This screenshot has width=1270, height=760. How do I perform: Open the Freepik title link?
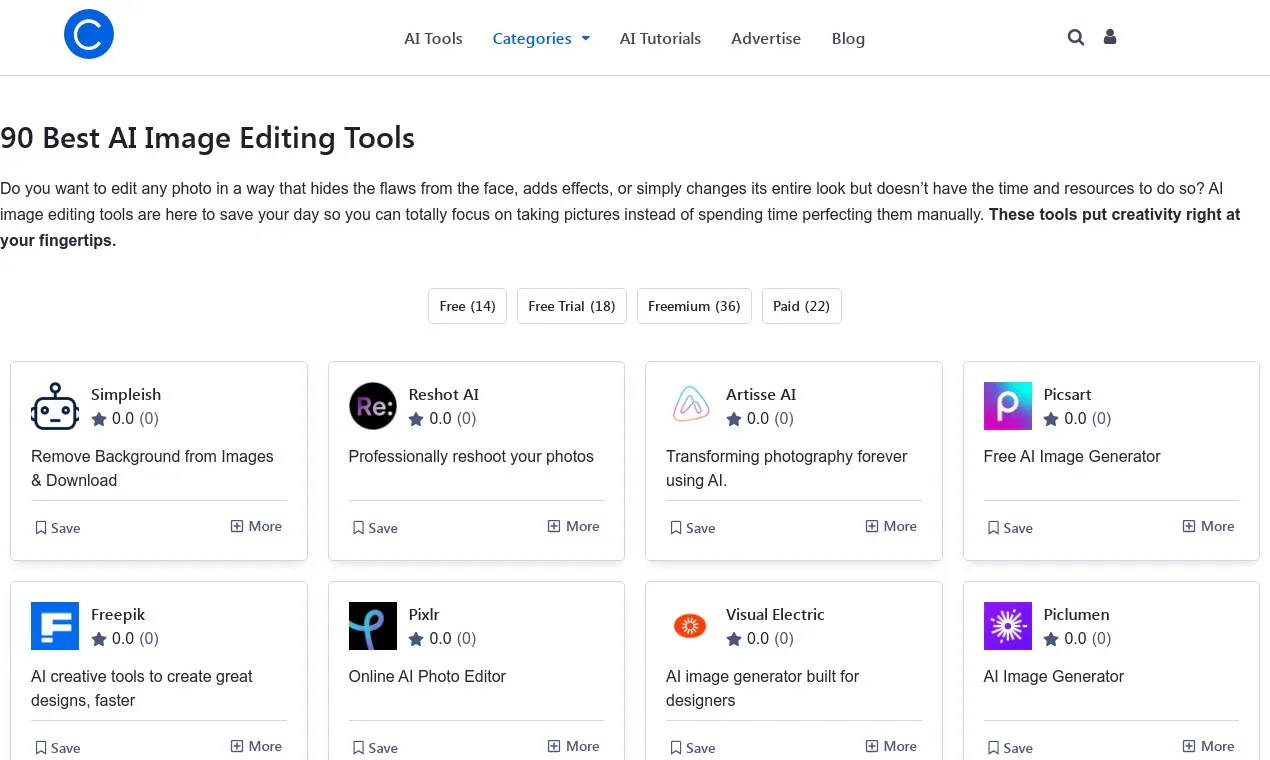tap(118, 615)
